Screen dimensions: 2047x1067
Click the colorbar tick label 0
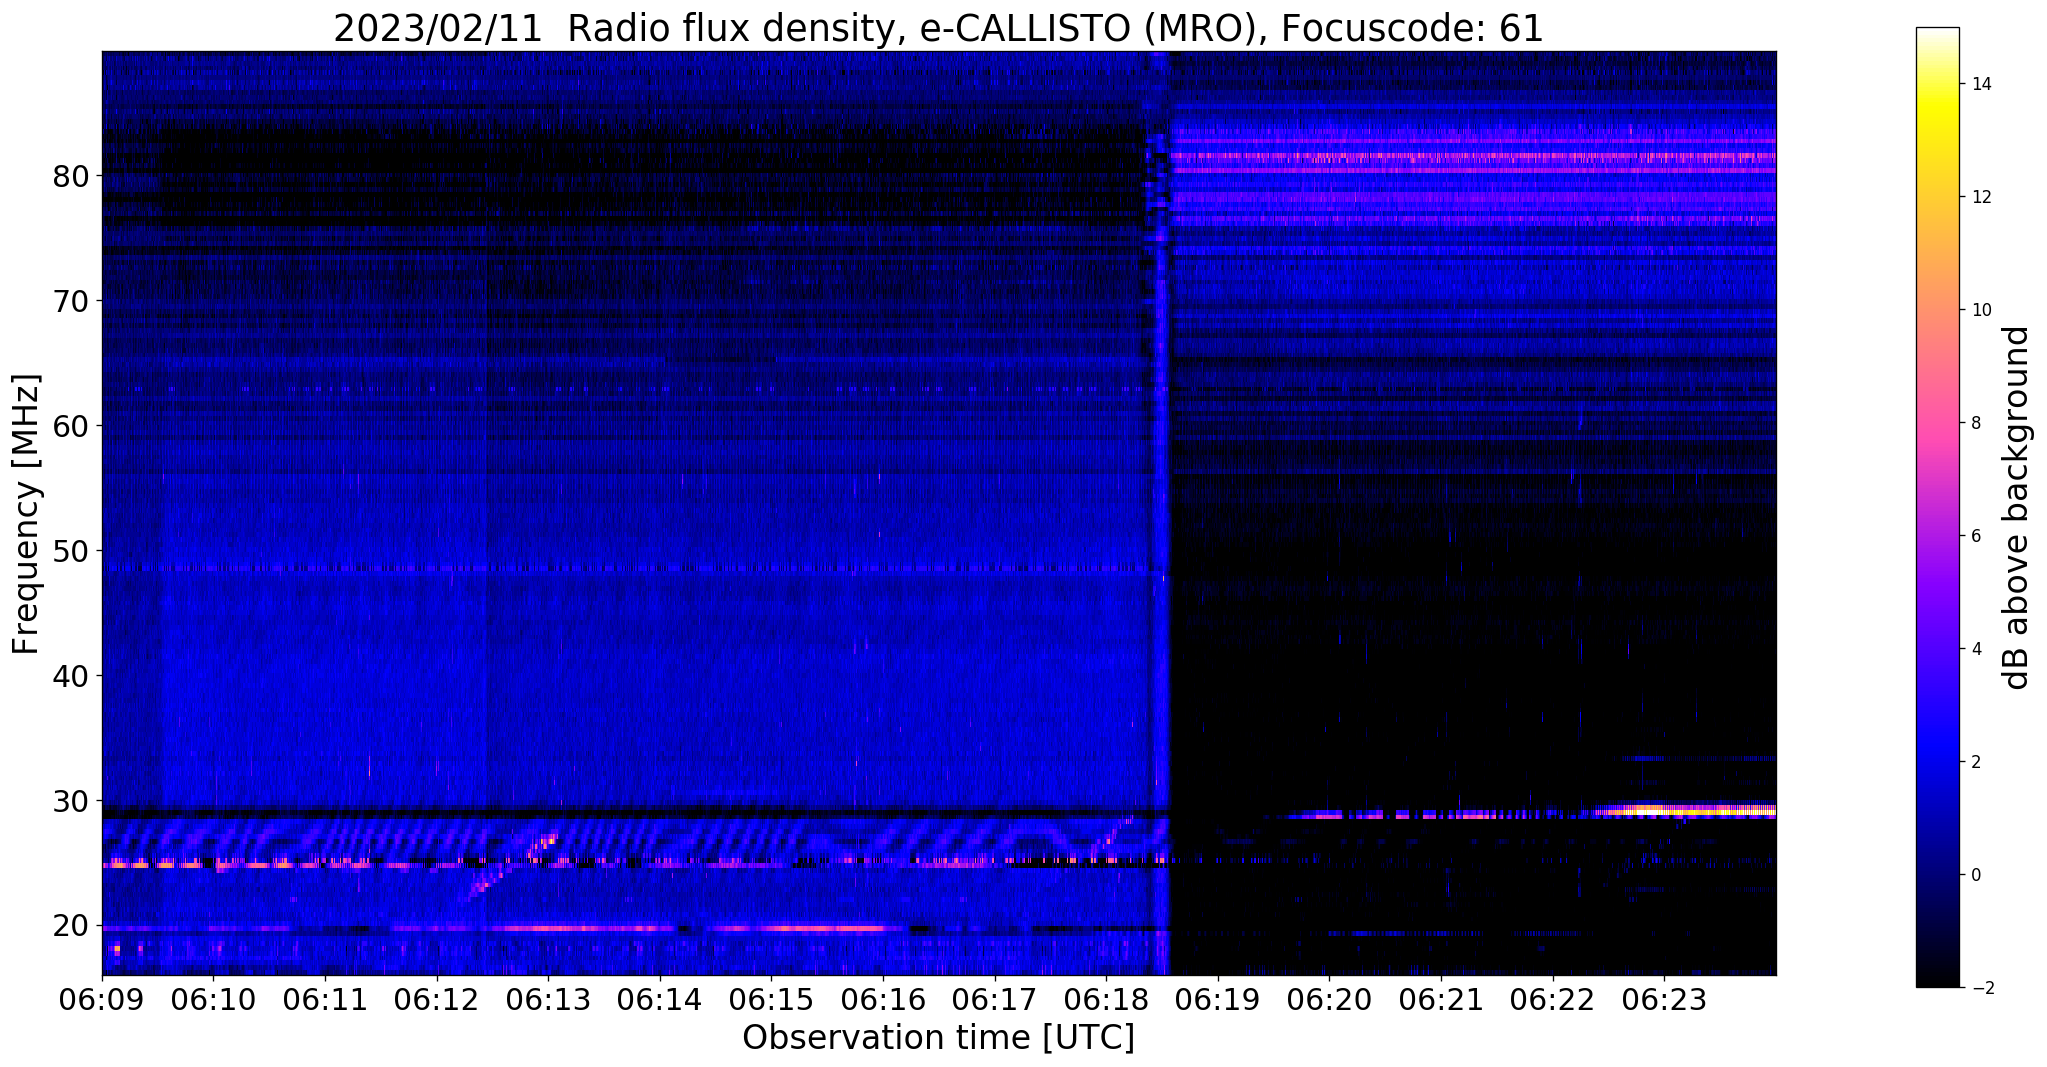point(1975,875)
